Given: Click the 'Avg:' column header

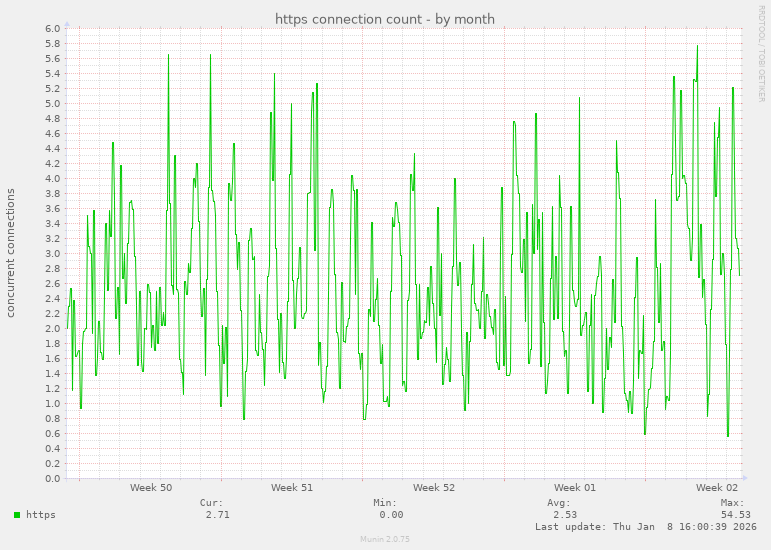Looking at the screenshot, I should tap(559, 503).
